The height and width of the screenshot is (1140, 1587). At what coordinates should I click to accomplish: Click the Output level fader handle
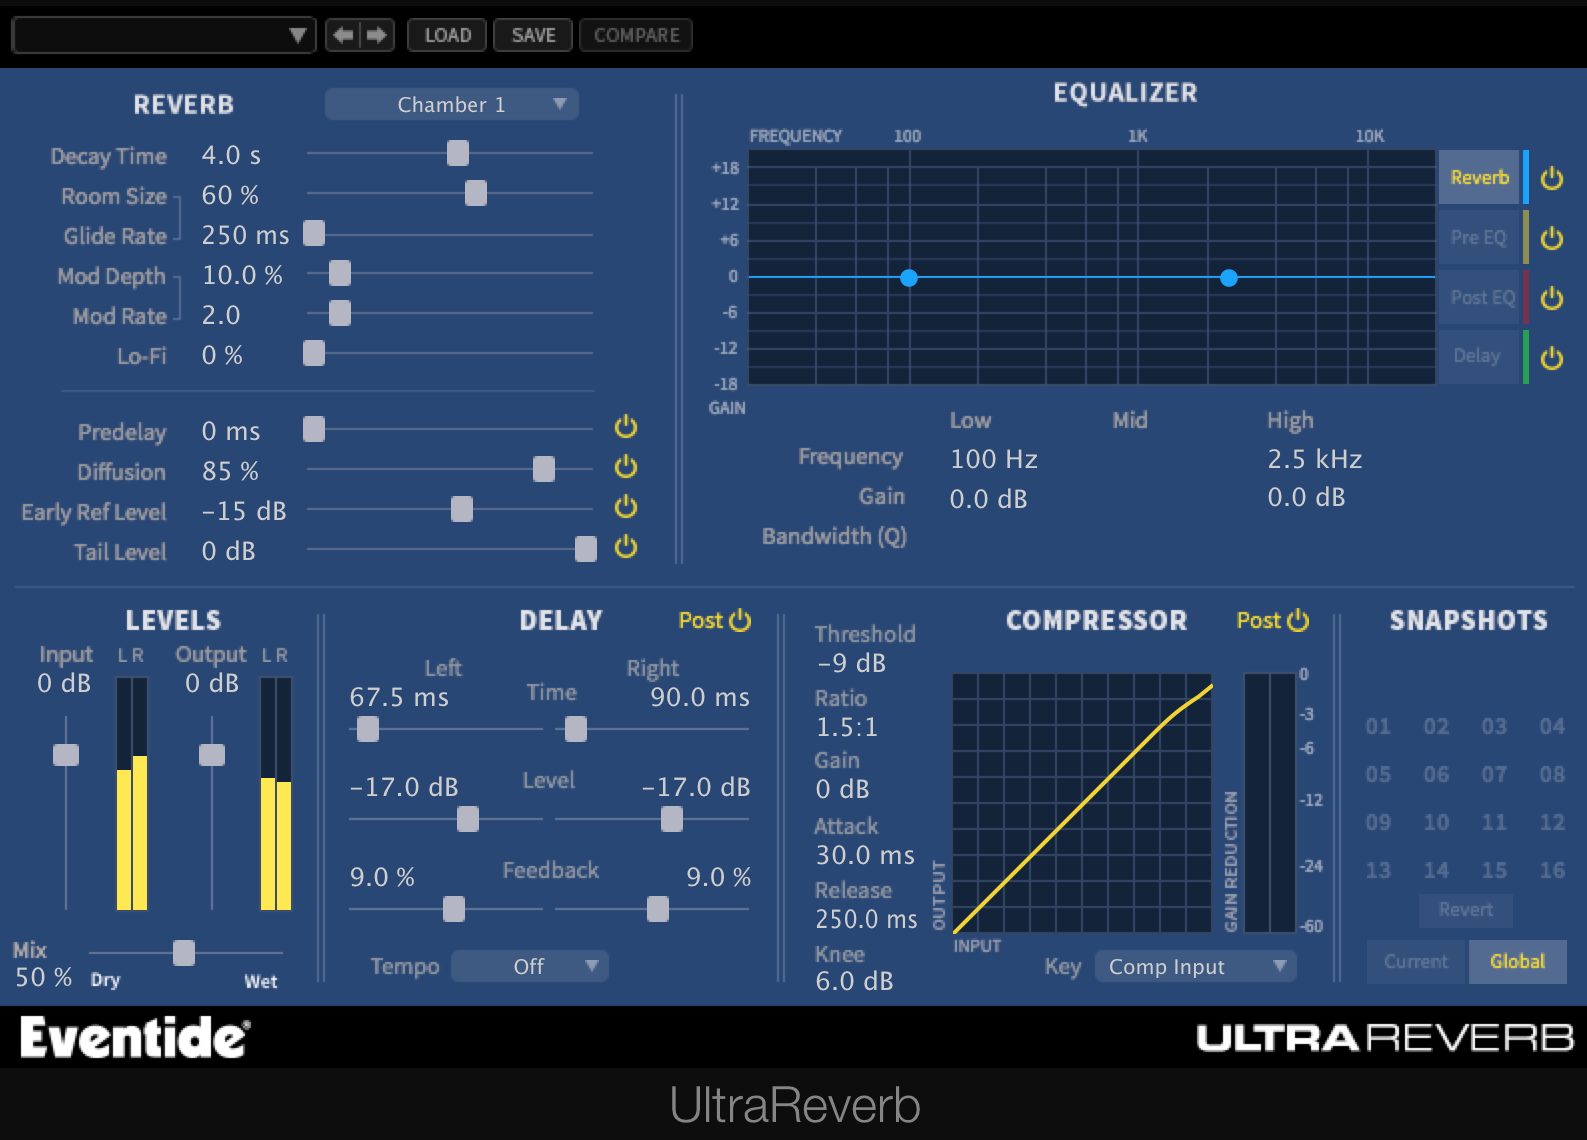pyautogui.click(x=212, y=755)
